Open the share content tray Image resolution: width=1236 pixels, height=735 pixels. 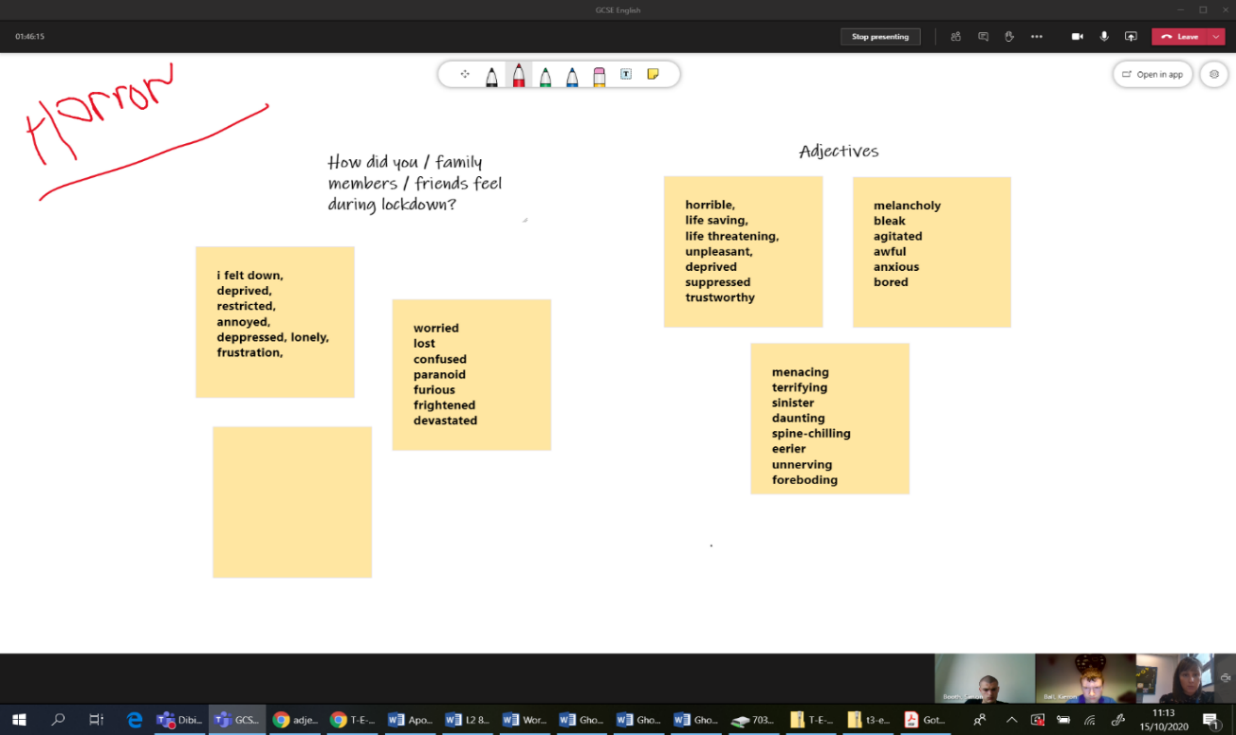(x=1131, y=37)
